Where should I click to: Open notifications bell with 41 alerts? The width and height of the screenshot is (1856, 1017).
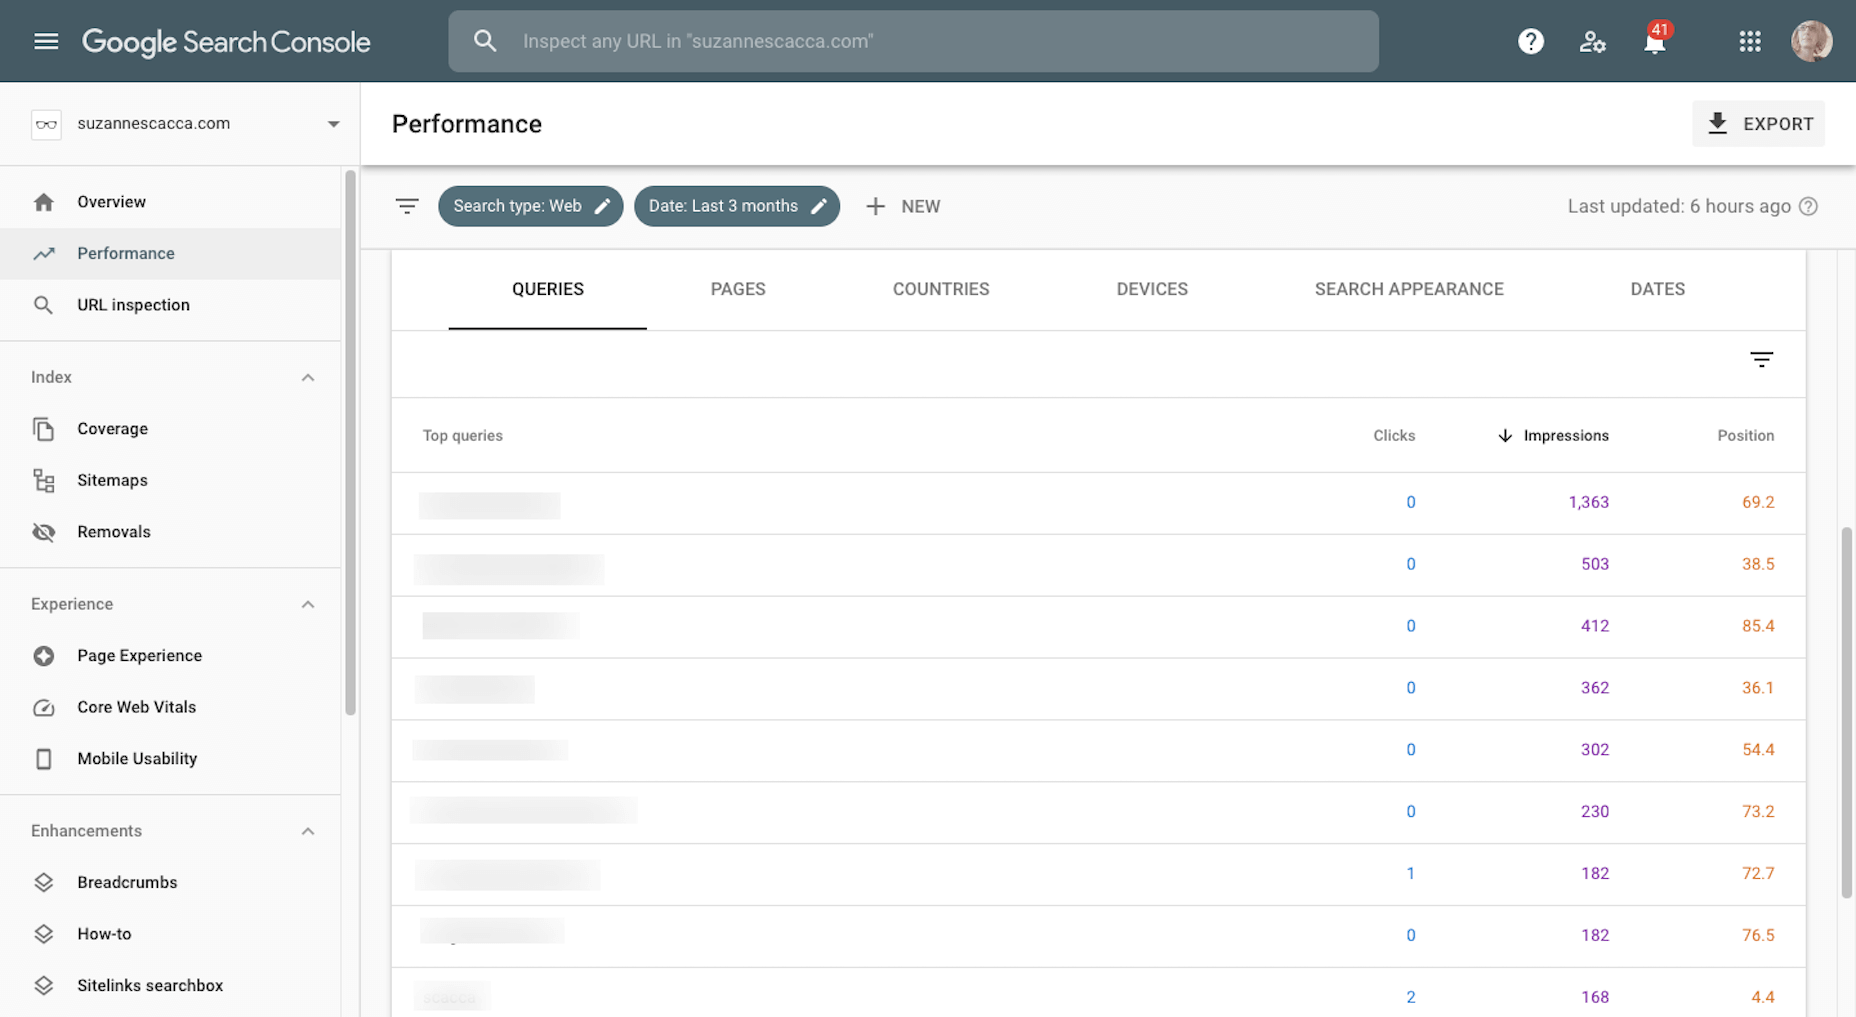1655,40
